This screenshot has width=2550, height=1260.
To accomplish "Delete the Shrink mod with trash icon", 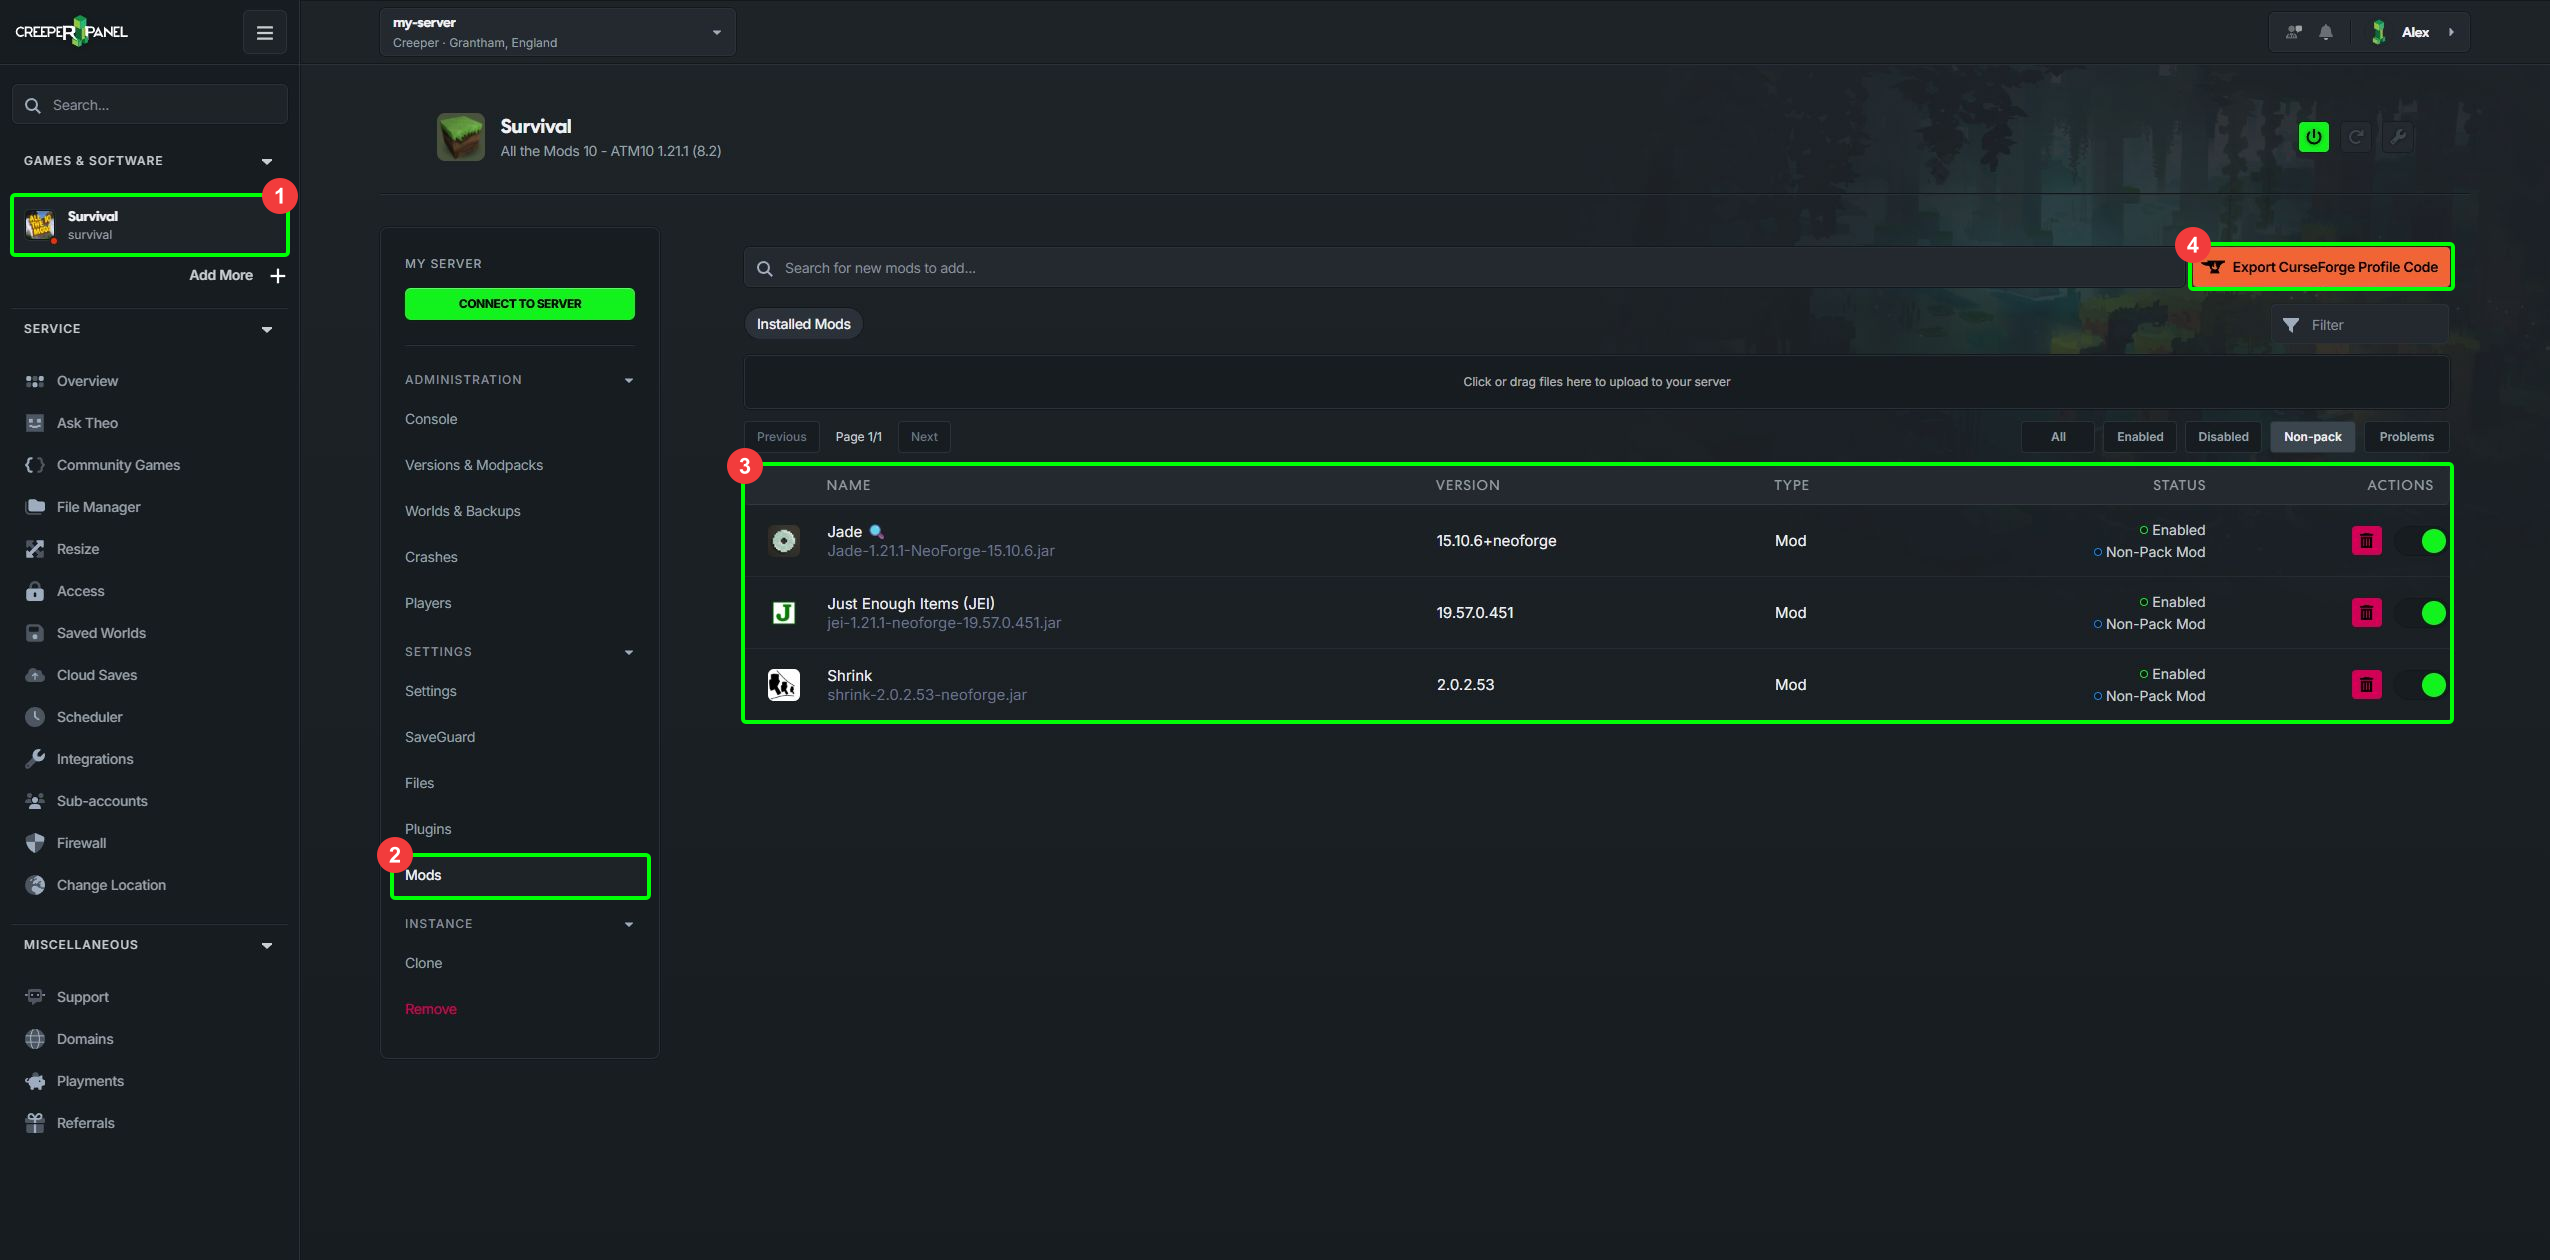I will coord(2366,685).
